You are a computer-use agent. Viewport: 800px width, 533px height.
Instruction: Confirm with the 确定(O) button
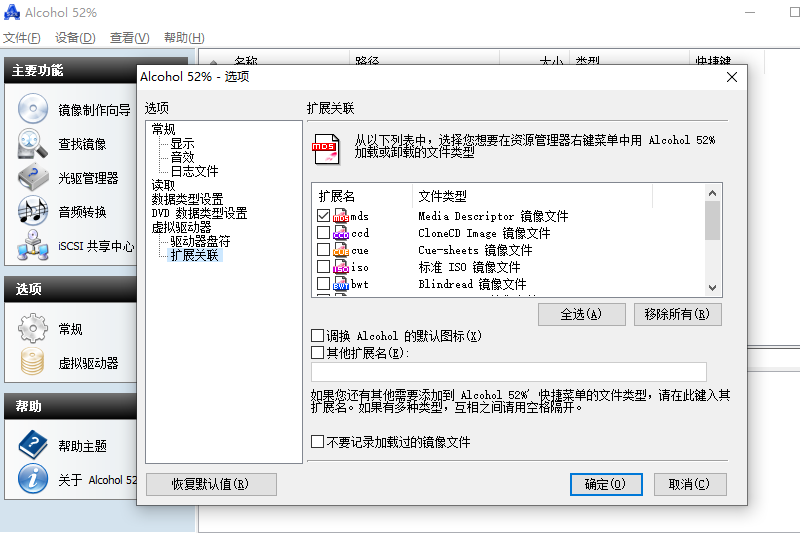[606, 484]
